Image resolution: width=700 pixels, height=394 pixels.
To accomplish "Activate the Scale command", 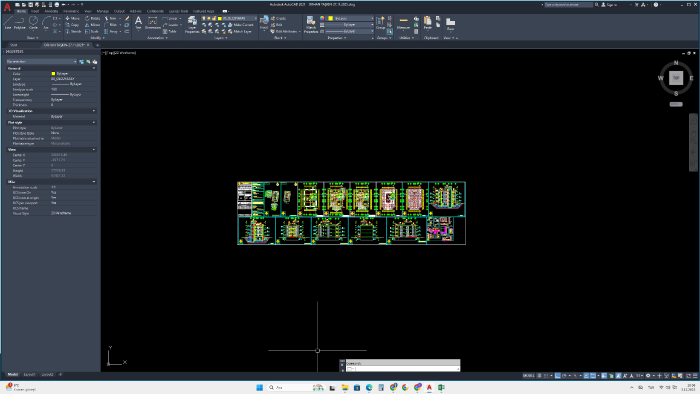I will [92, 31].
